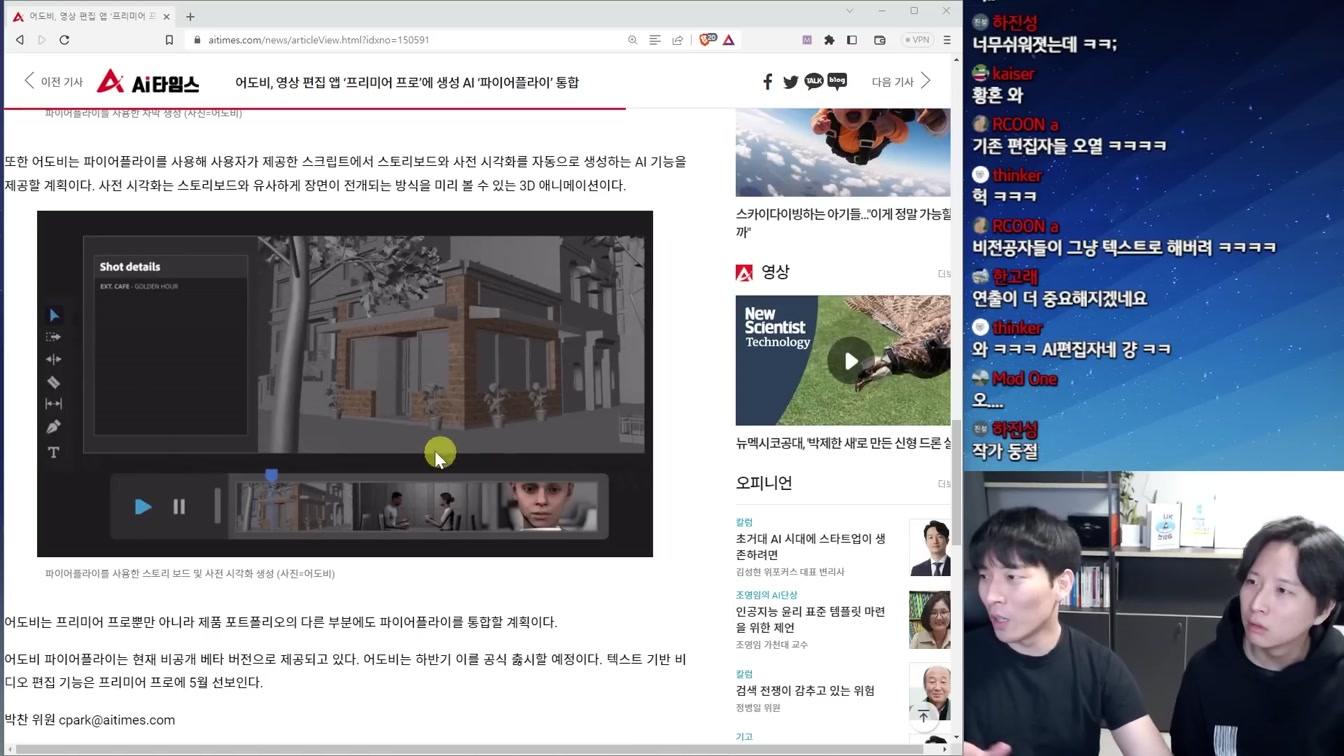This screenshot has width=1344, height=756.
Task: Select the Type (T) tool in Firefly image
Action: tap(54, 452)
